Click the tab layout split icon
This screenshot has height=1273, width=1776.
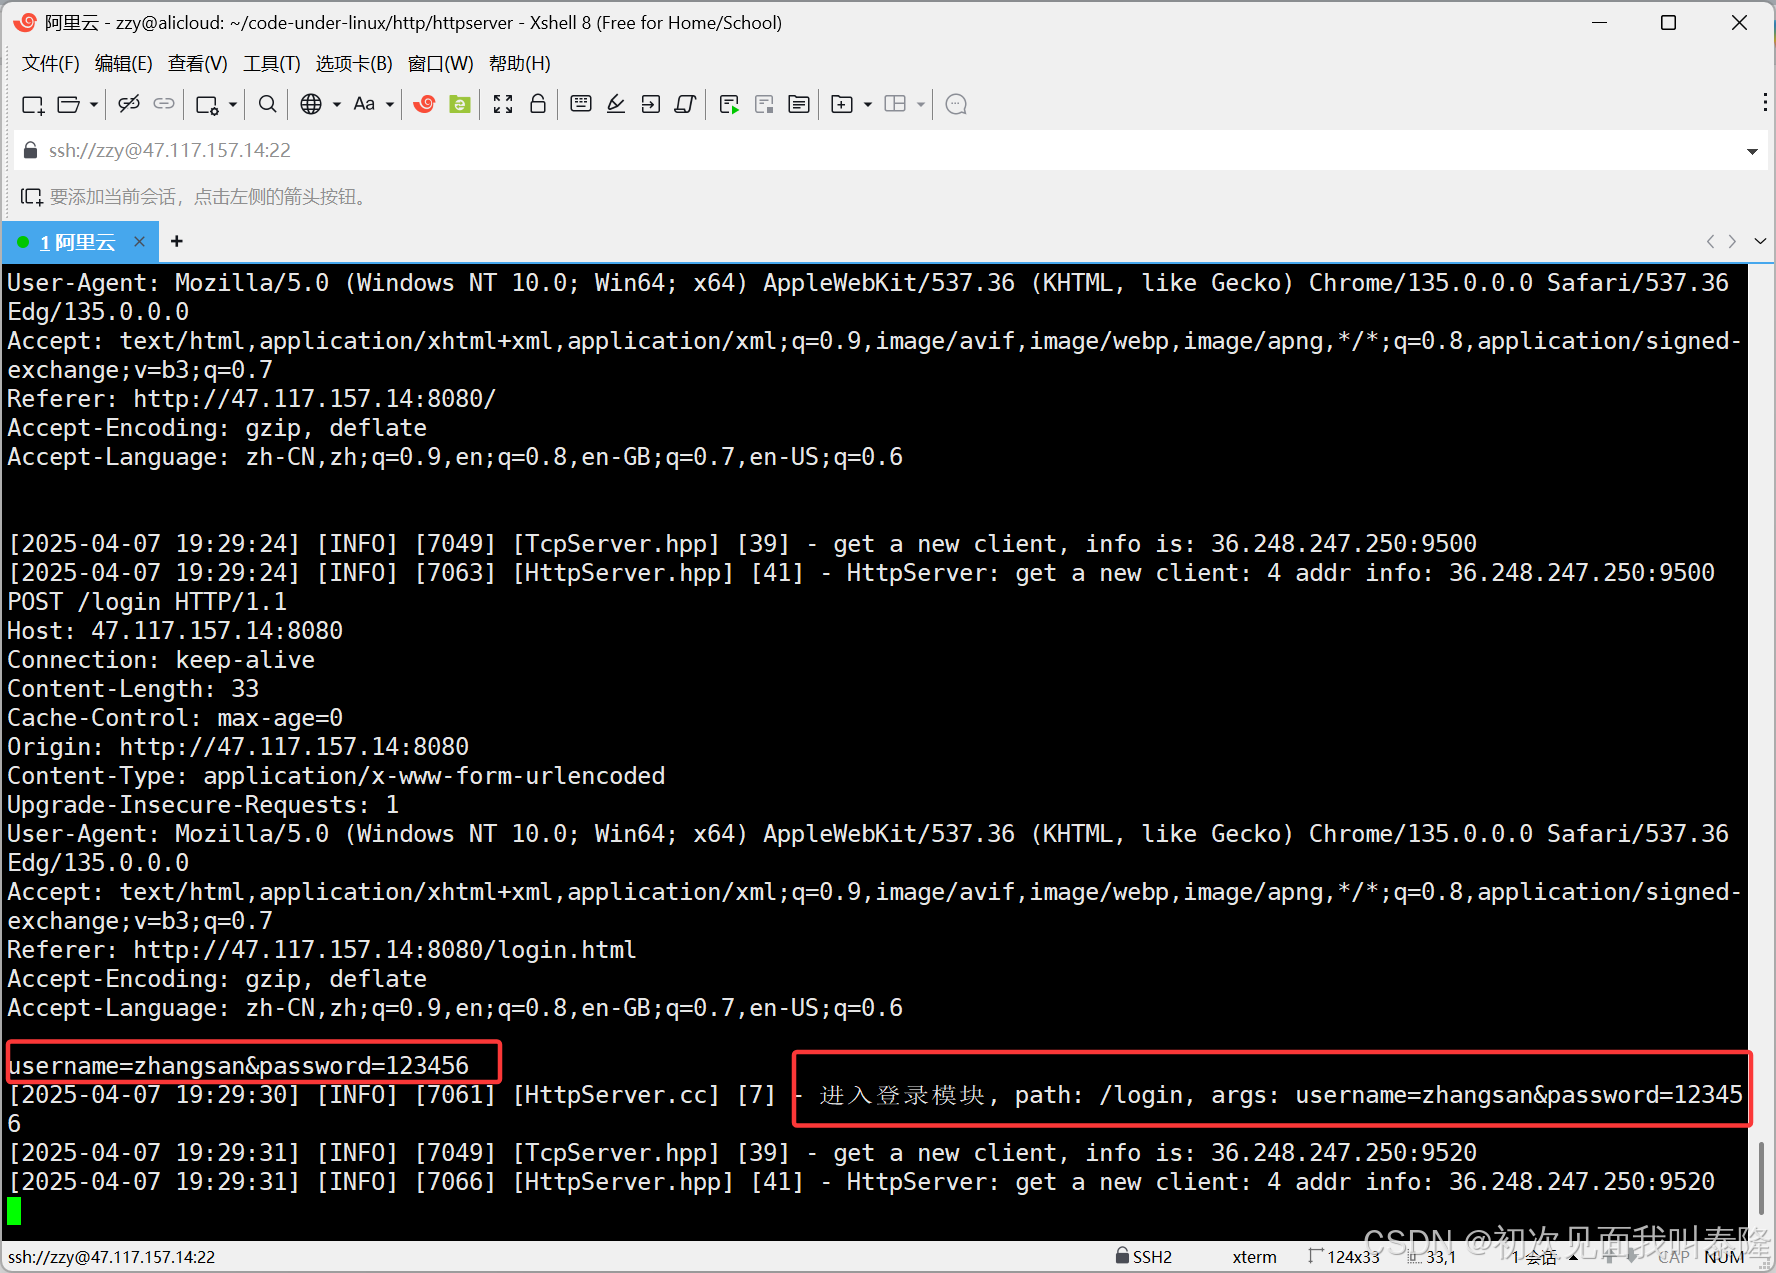tap(896, 104)
